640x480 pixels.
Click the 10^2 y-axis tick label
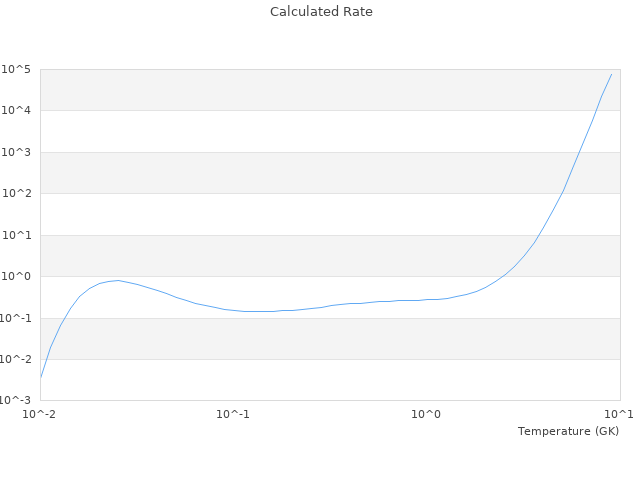coord(16,194)
